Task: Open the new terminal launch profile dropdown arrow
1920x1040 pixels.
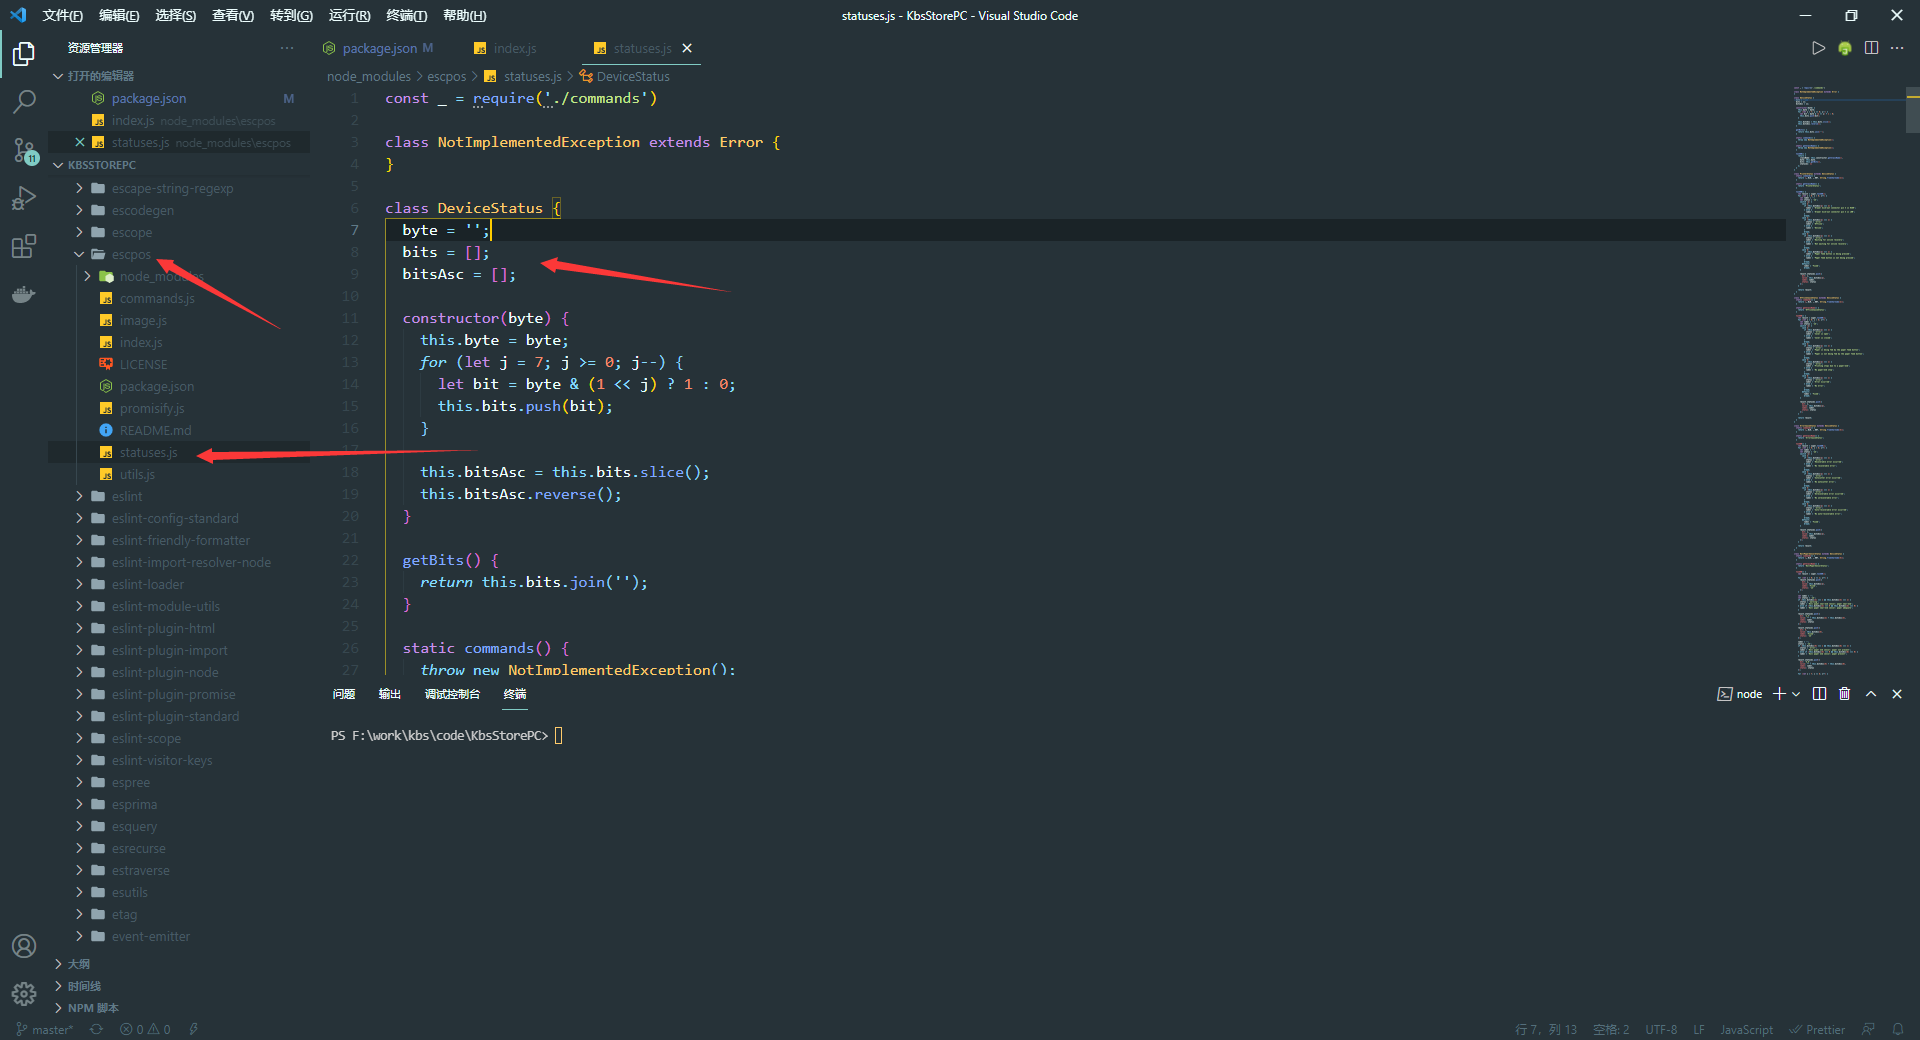Action: coord(1796,694)
